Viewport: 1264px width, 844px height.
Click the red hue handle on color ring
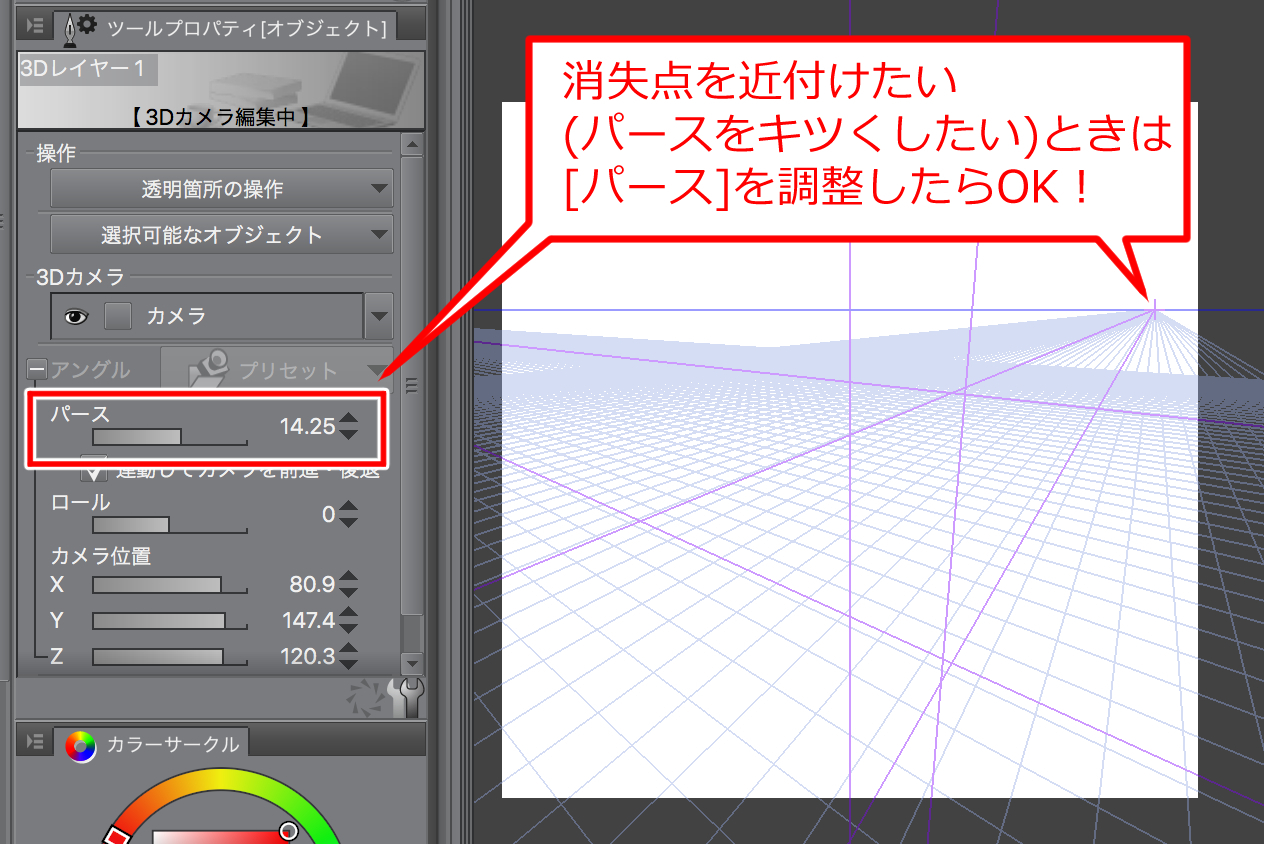pos(116,835)
